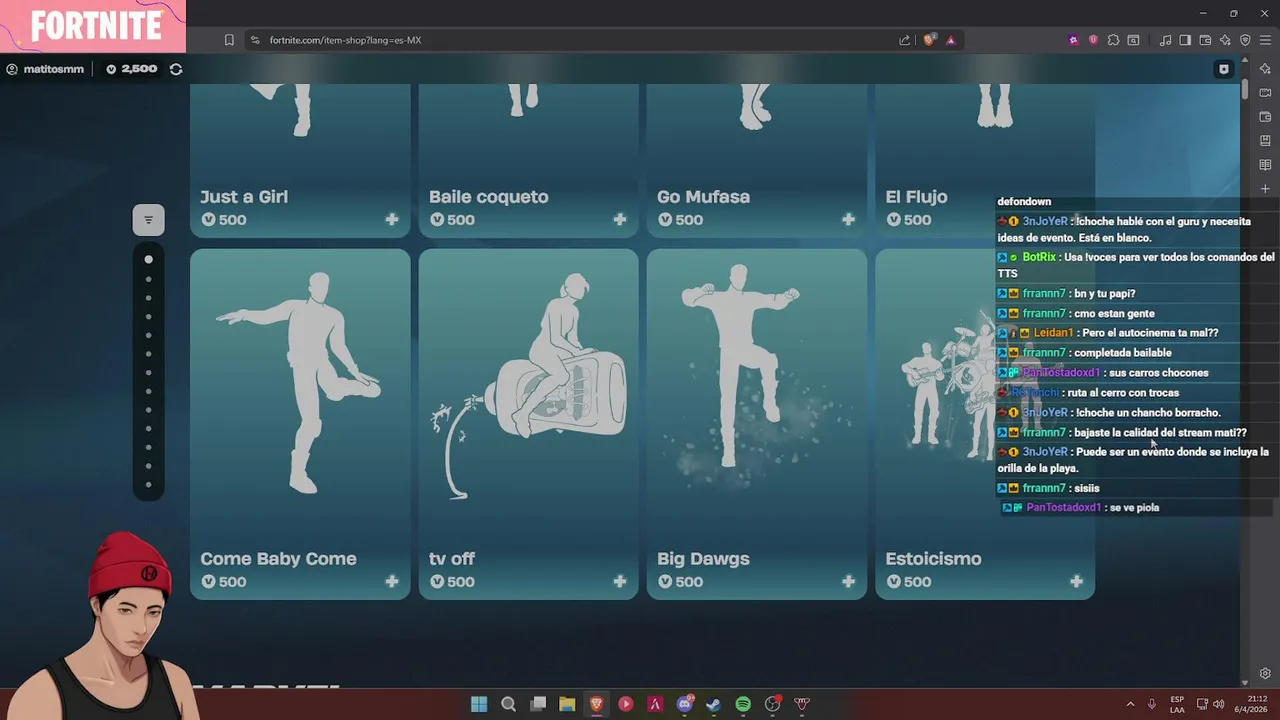Open the browser hamburger menu
This screenshot has width=1280, height=720.
click(x=1265, y=40)
